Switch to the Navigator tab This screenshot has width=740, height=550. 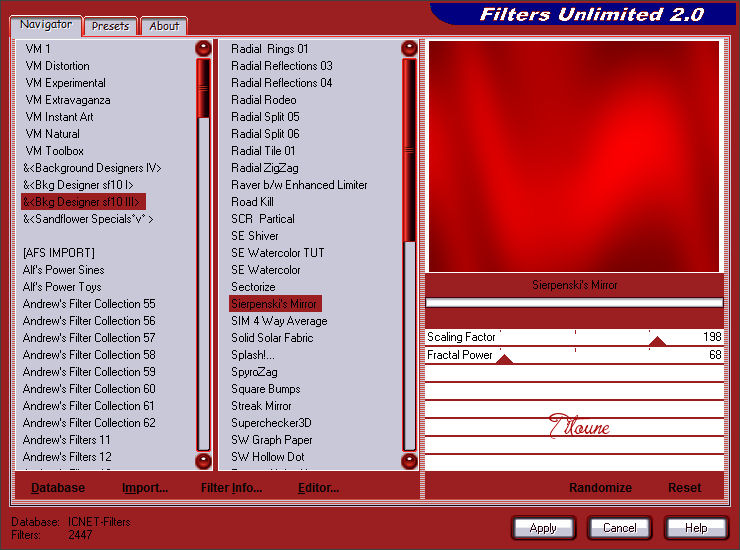[46, 25]
